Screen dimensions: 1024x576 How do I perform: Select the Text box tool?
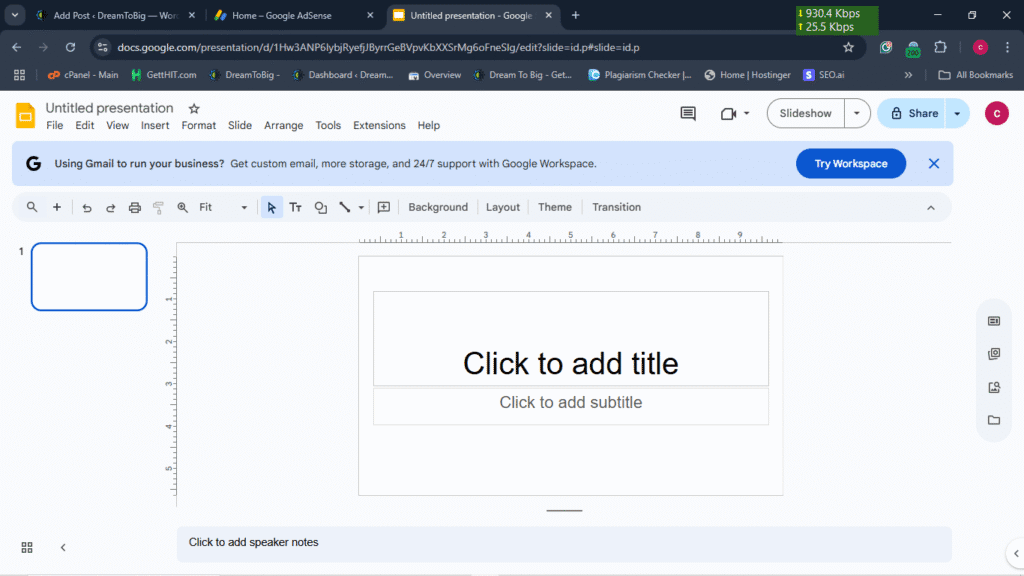click(296, 207)
